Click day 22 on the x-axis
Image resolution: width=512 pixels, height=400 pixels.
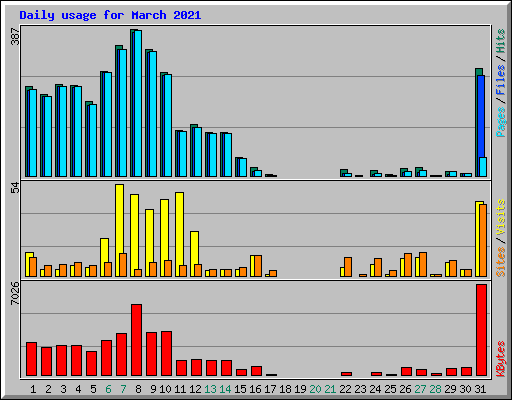click(x=345, y=389)
